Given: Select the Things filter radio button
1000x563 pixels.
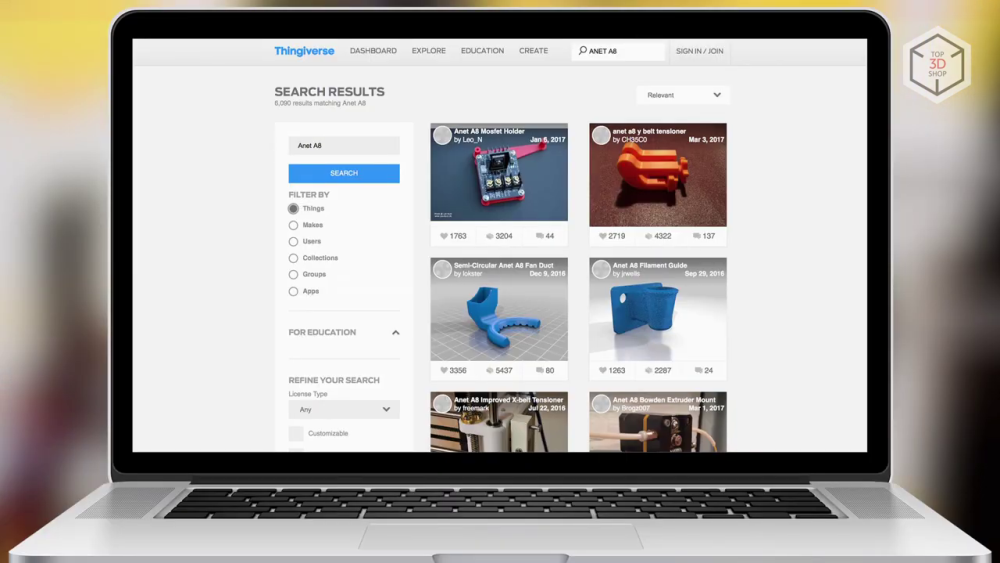Looking at the screenshot, I should coord(293,208).
